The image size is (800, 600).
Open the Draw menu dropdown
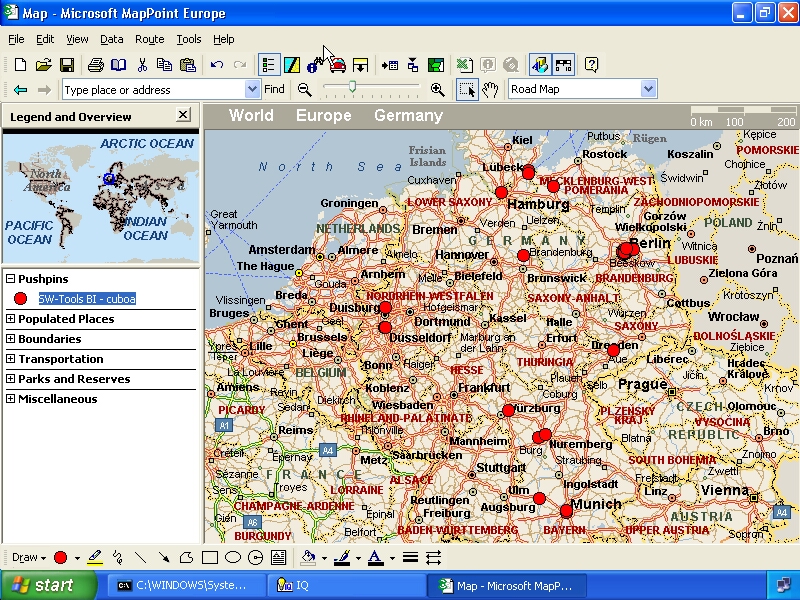(29, 557)
